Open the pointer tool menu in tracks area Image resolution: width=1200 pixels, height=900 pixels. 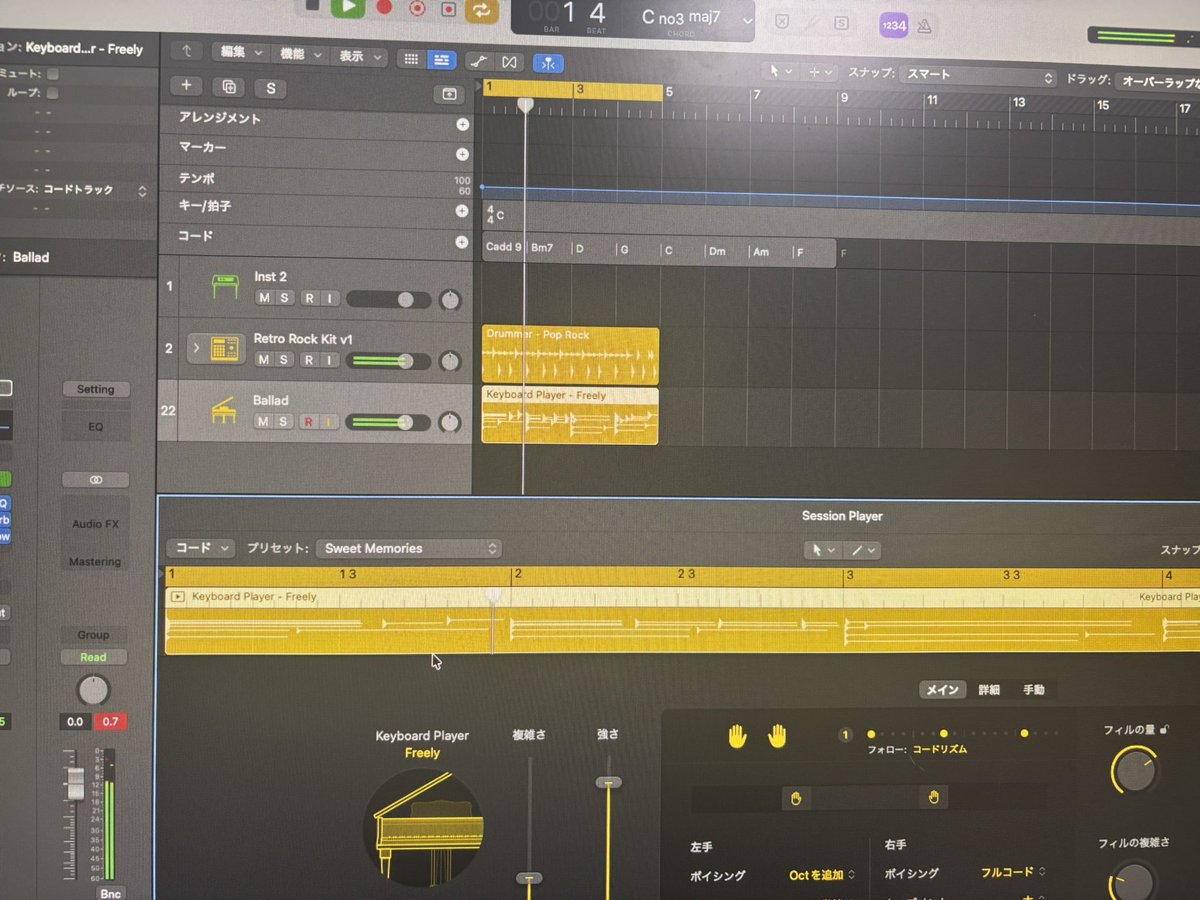(778, 71)
